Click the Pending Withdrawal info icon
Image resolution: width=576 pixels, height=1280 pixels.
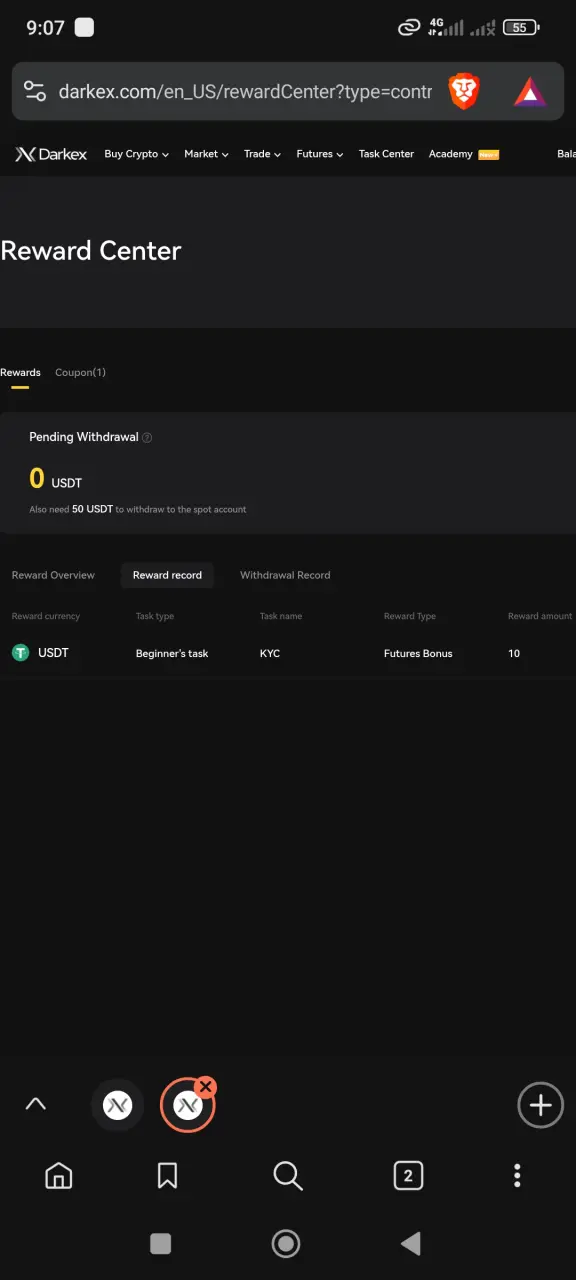click(147, 438)
